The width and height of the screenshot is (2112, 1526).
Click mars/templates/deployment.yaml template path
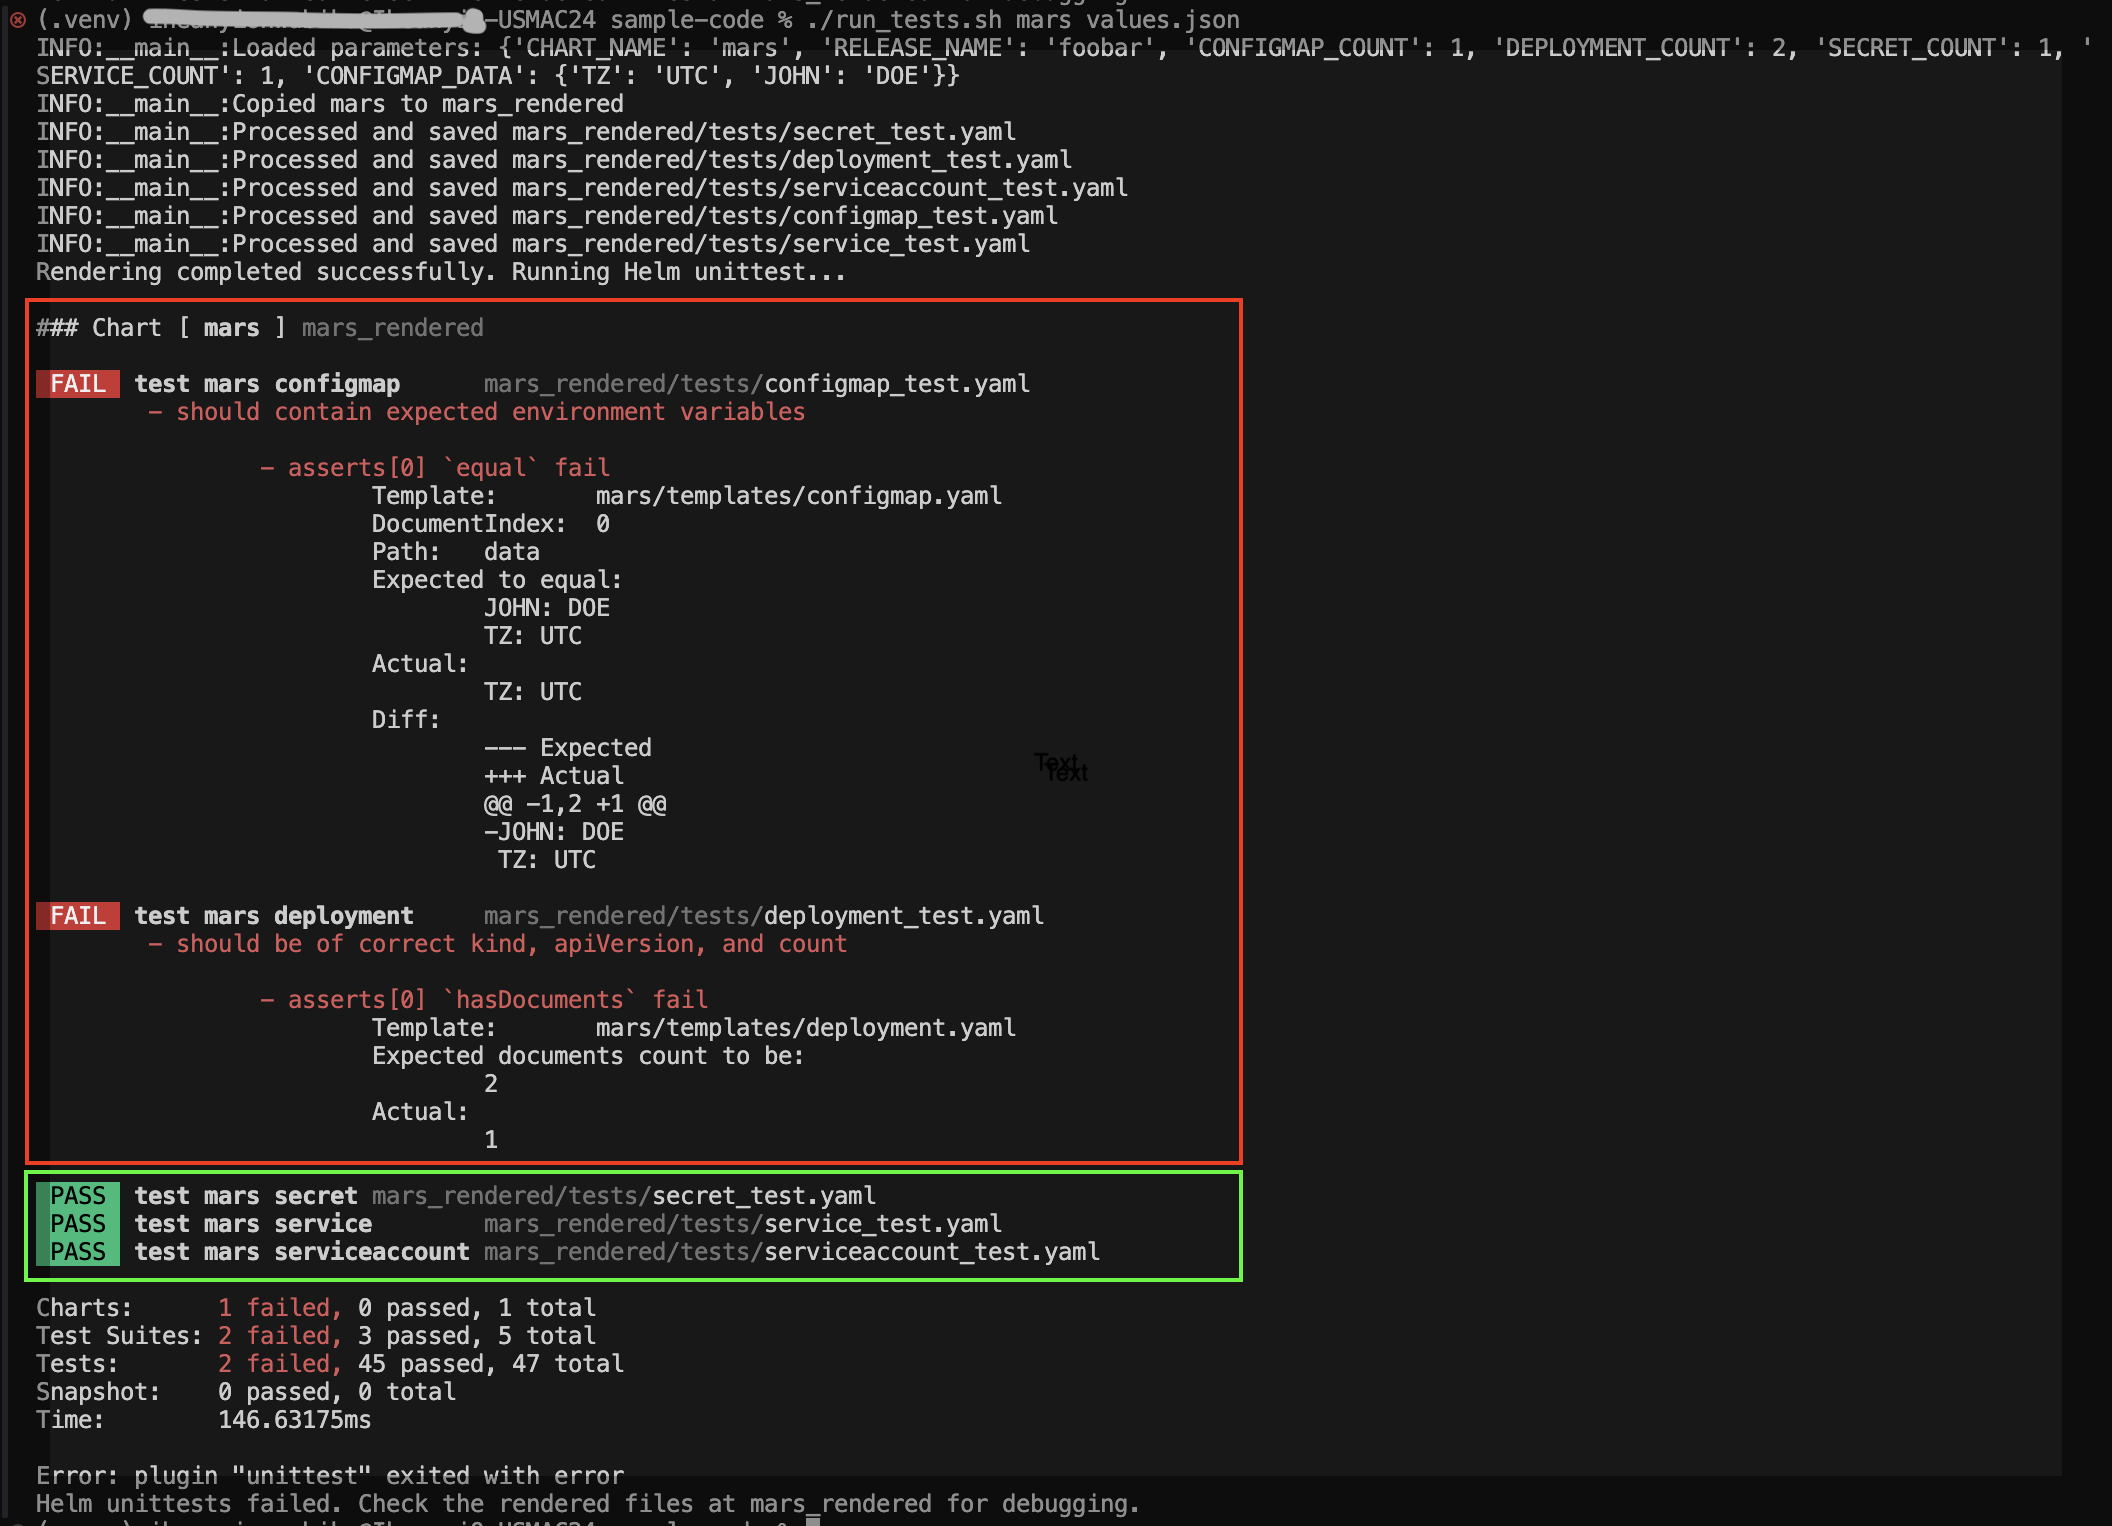pos(805,1028)
